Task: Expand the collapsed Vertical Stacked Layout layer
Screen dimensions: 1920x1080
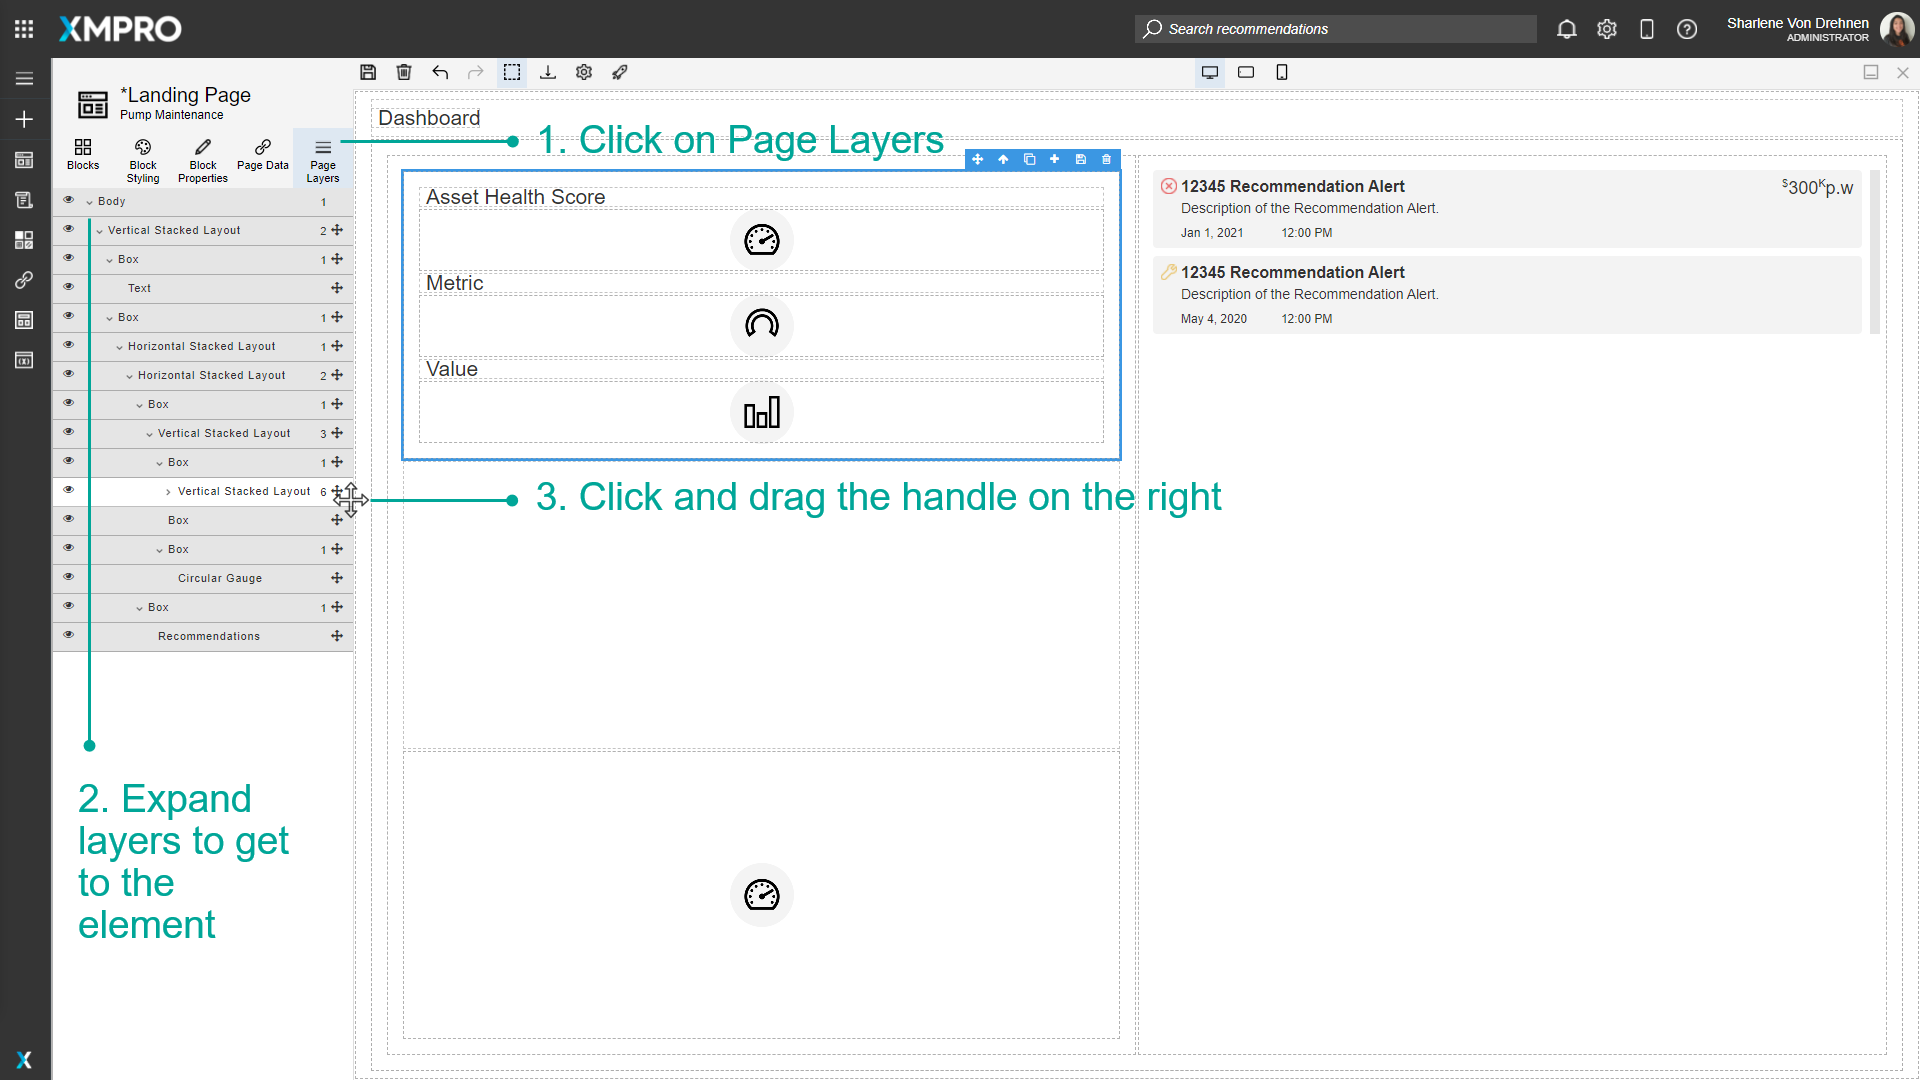Action: [168, 491]
